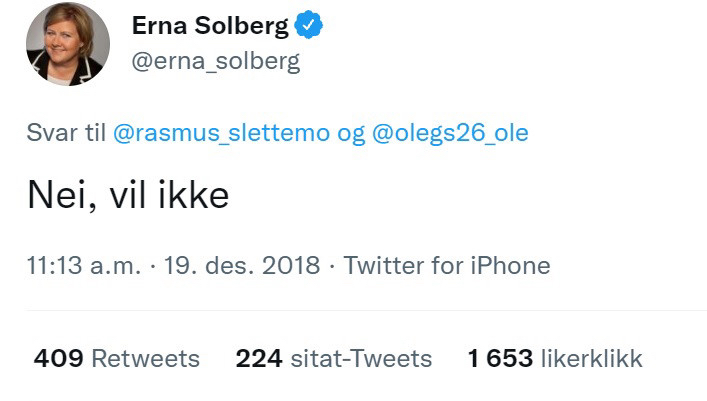Click the 224 quote count number

(259, 358)
